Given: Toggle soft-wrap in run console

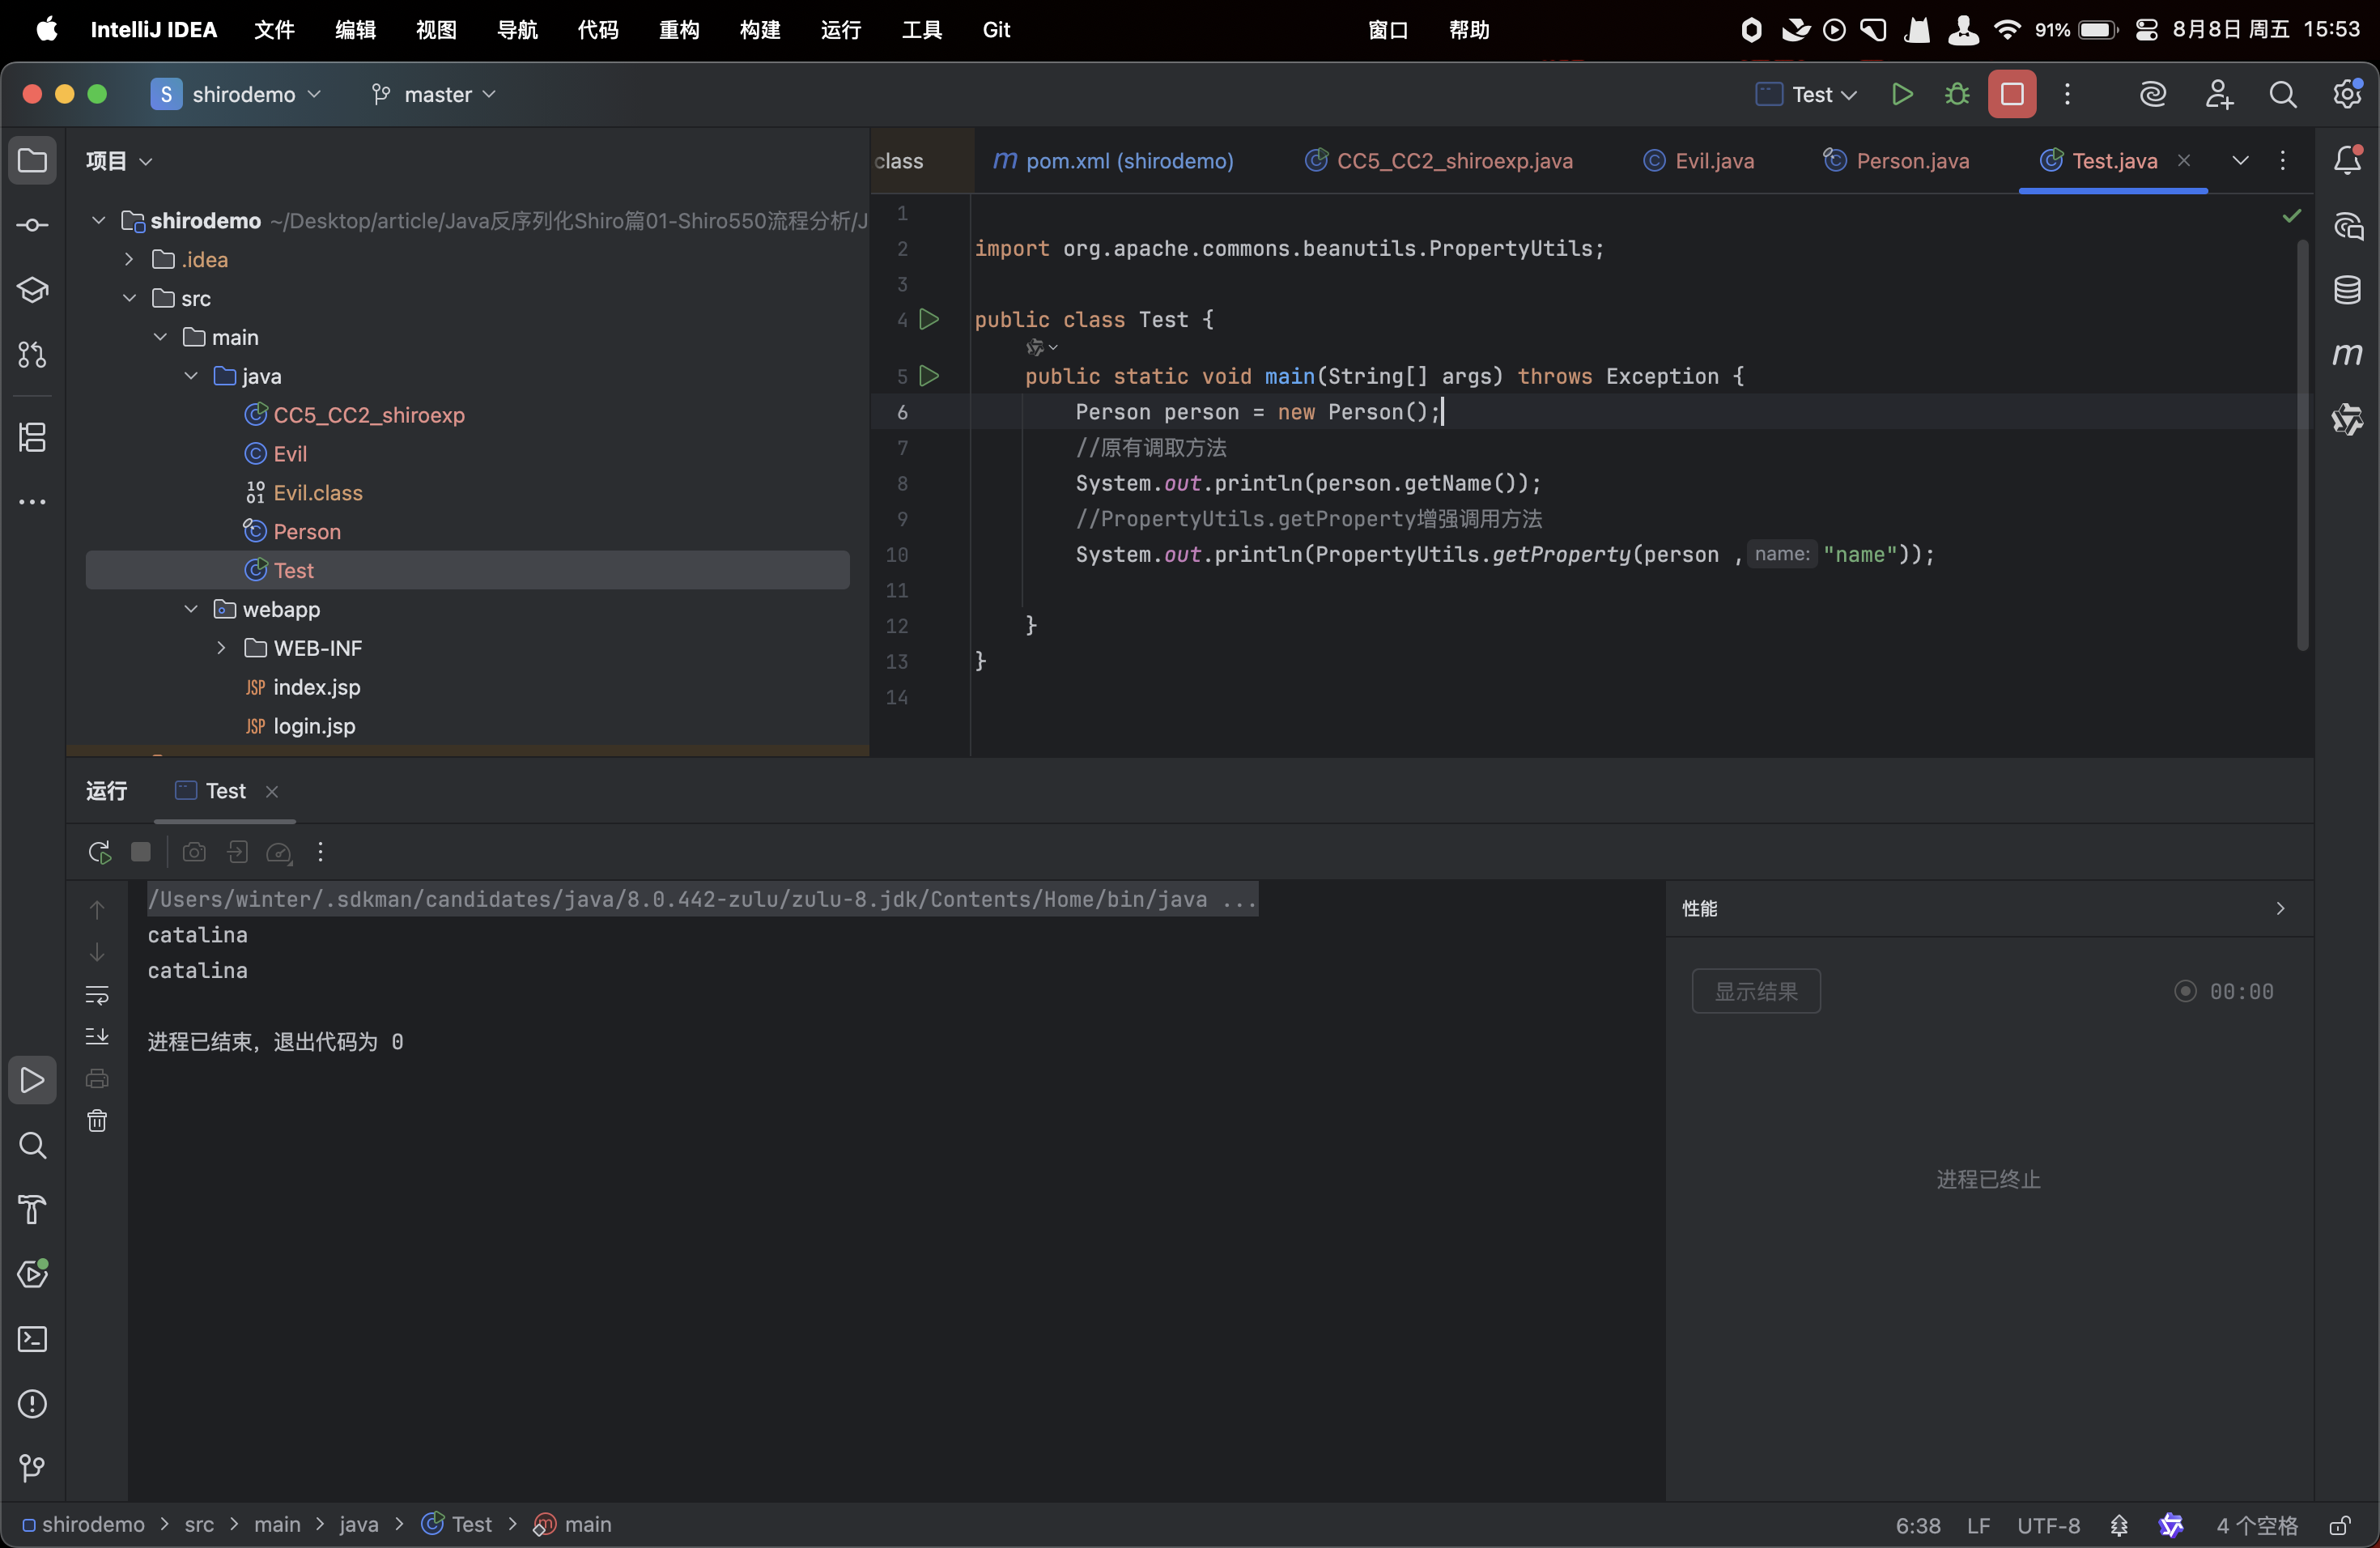Looking at the screenshot, I should point(97,995).
